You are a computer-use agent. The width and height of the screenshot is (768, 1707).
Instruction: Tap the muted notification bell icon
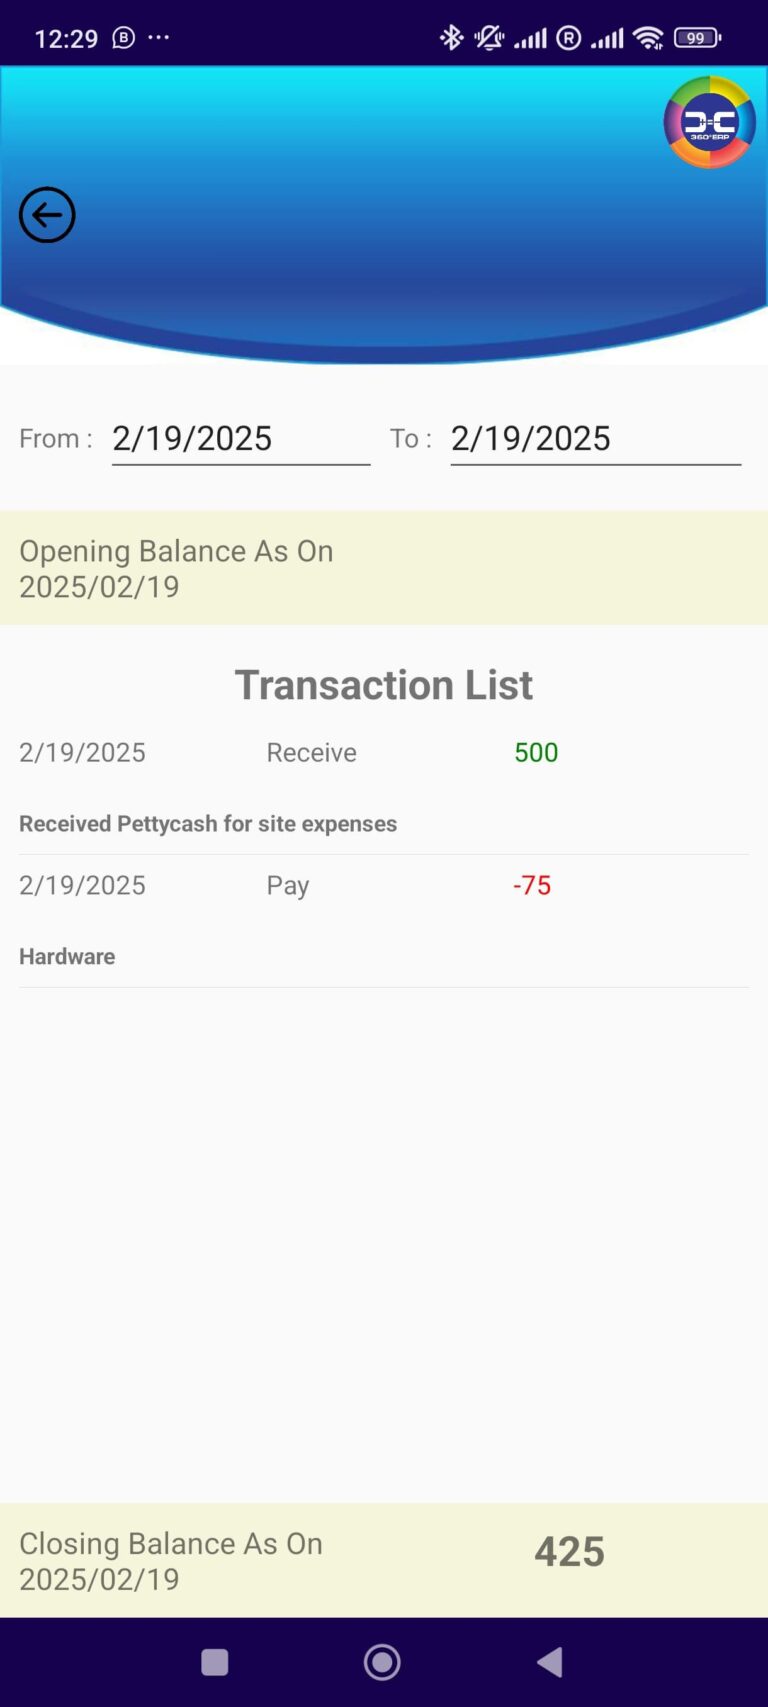tap(489, 38)
